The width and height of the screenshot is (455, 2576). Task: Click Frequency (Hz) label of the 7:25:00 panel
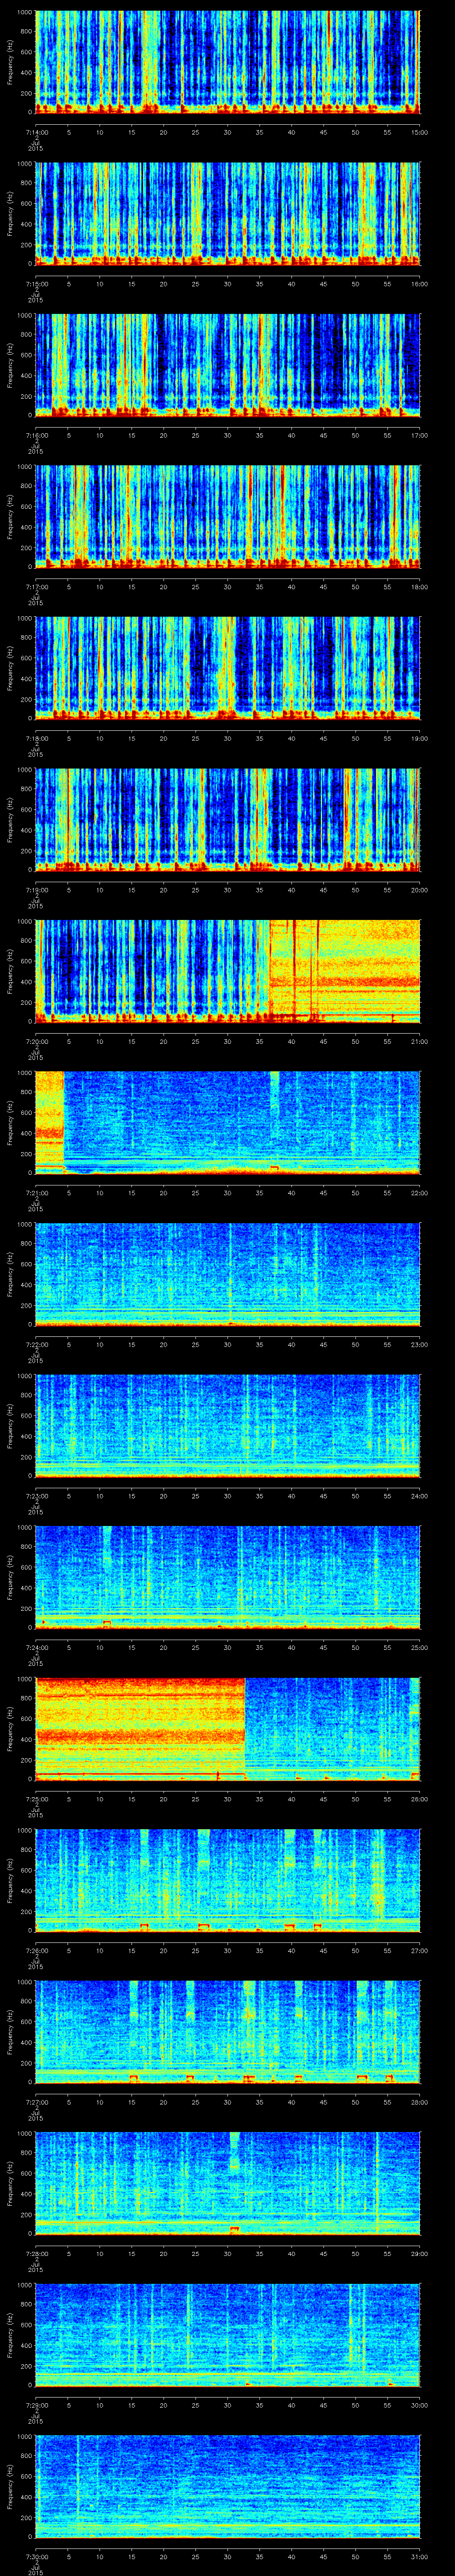10,1729
